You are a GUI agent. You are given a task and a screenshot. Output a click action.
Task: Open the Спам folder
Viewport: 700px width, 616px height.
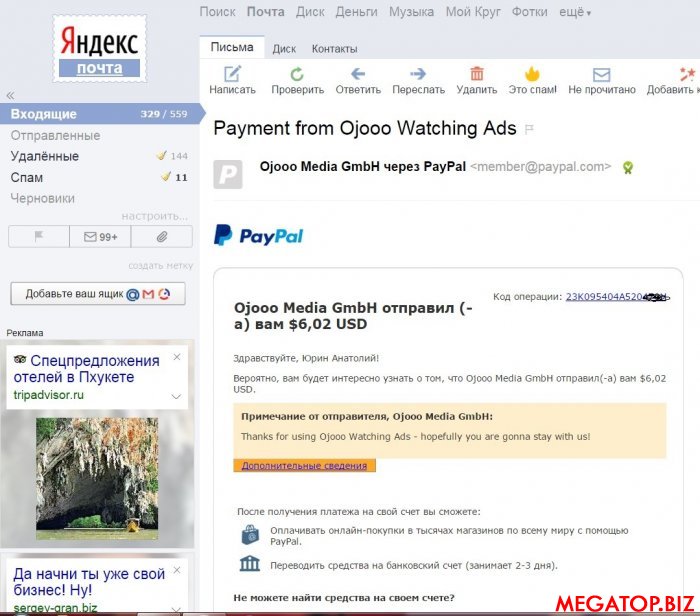coord(27,177)
